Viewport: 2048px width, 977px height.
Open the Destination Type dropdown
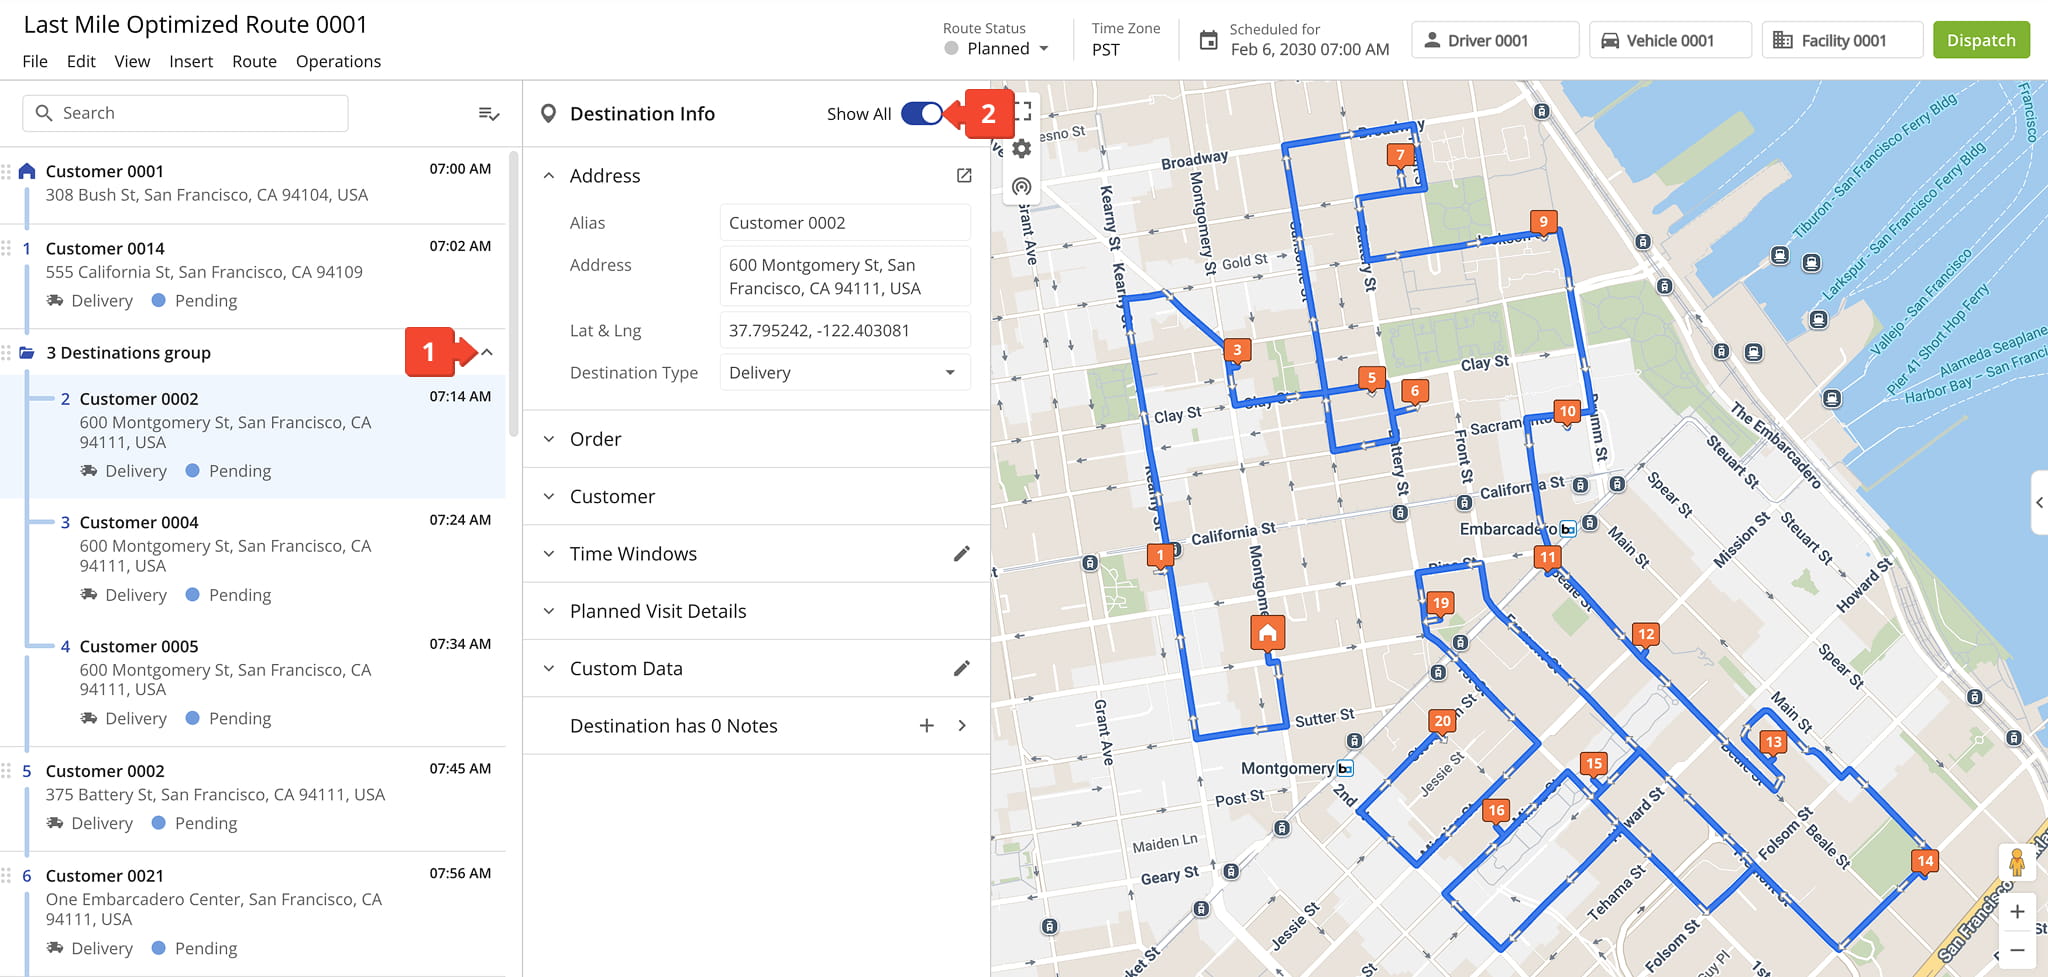pos(844,373)
